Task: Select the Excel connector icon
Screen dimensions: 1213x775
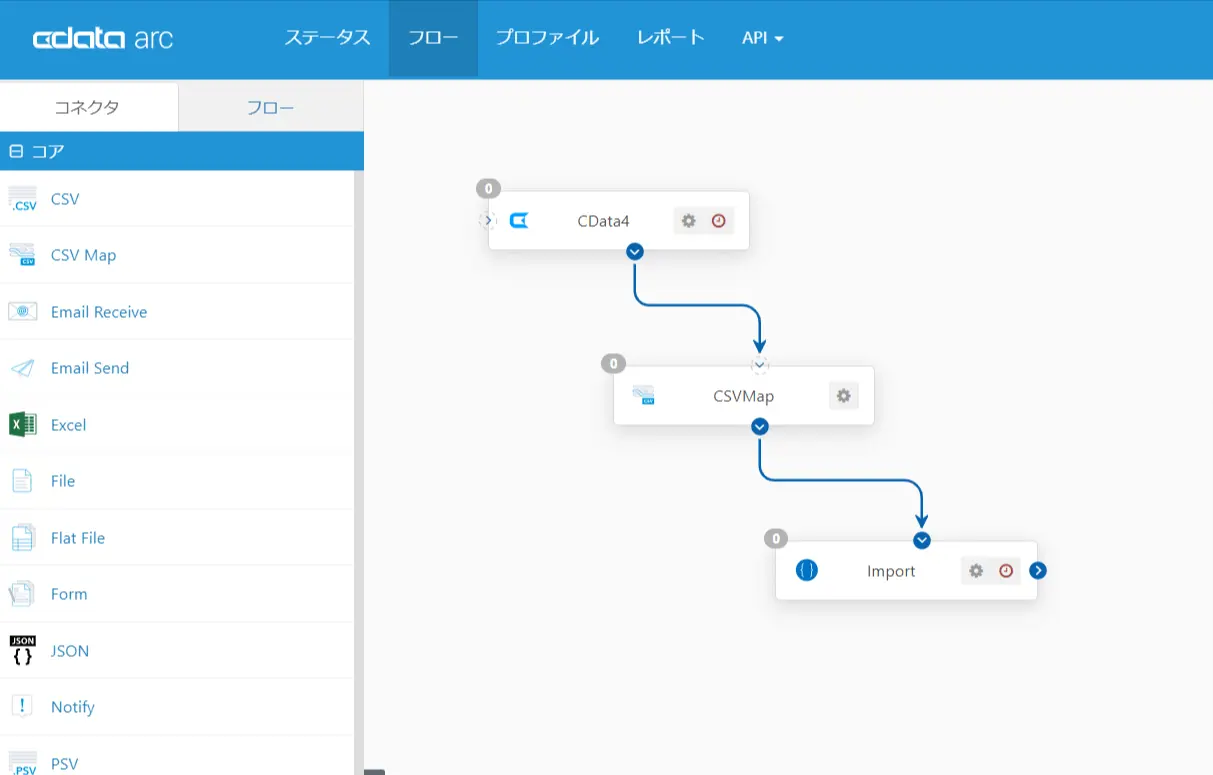Action: coord(22,425)
